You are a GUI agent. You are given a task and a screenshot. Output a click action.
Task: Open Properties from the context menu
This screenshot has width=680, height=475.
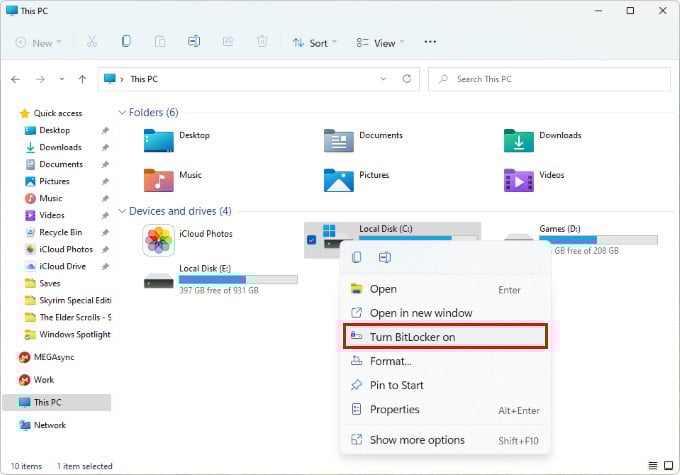click(x=445, y=409)
